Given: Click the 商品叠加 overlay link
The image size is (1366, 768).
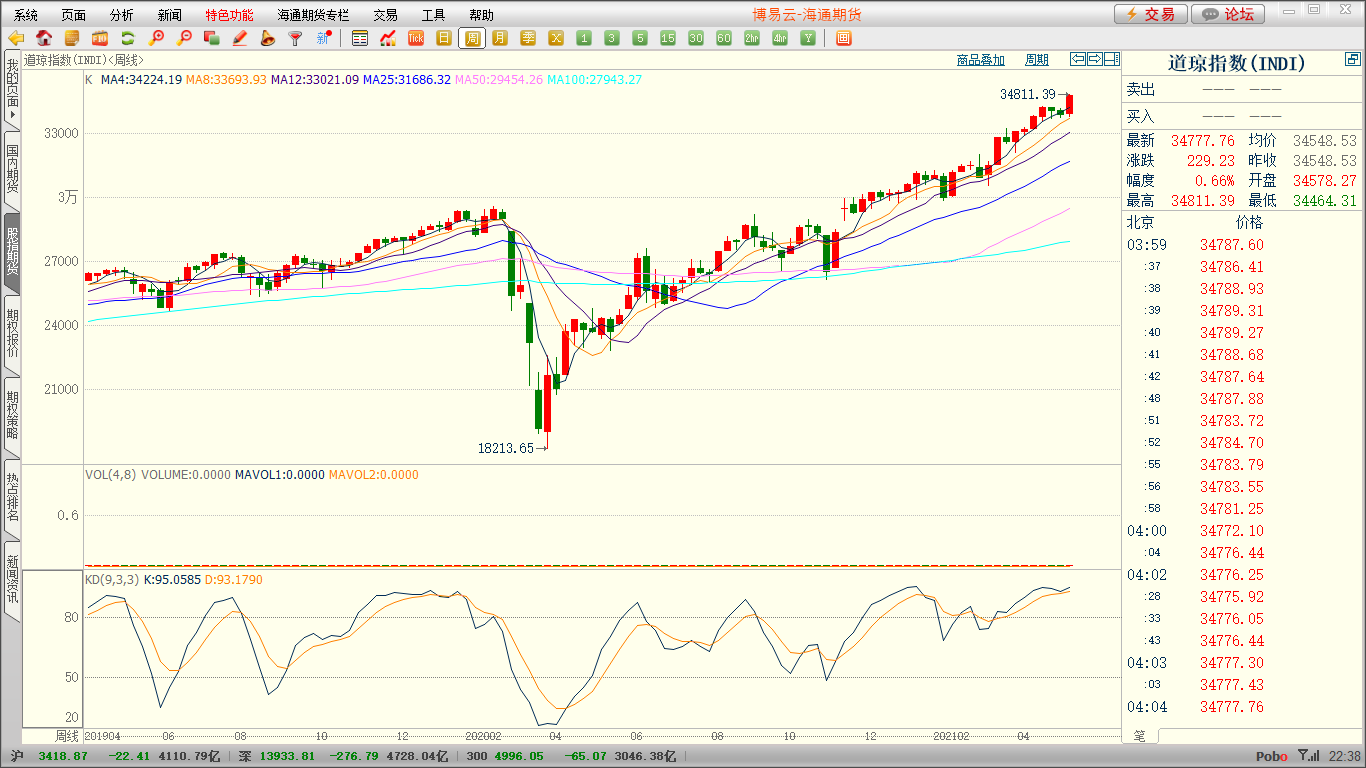Looking at the screenshot, I should [x=981, y=61].
